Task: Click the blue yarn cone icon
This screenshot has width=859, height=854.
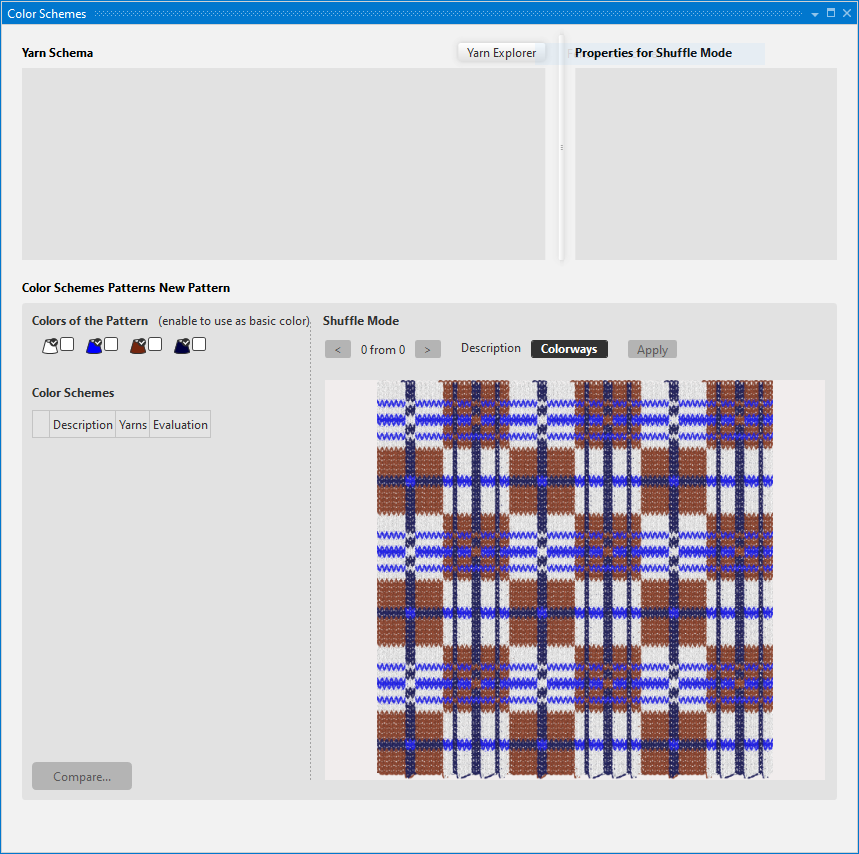Action: [x=94, y=346]
